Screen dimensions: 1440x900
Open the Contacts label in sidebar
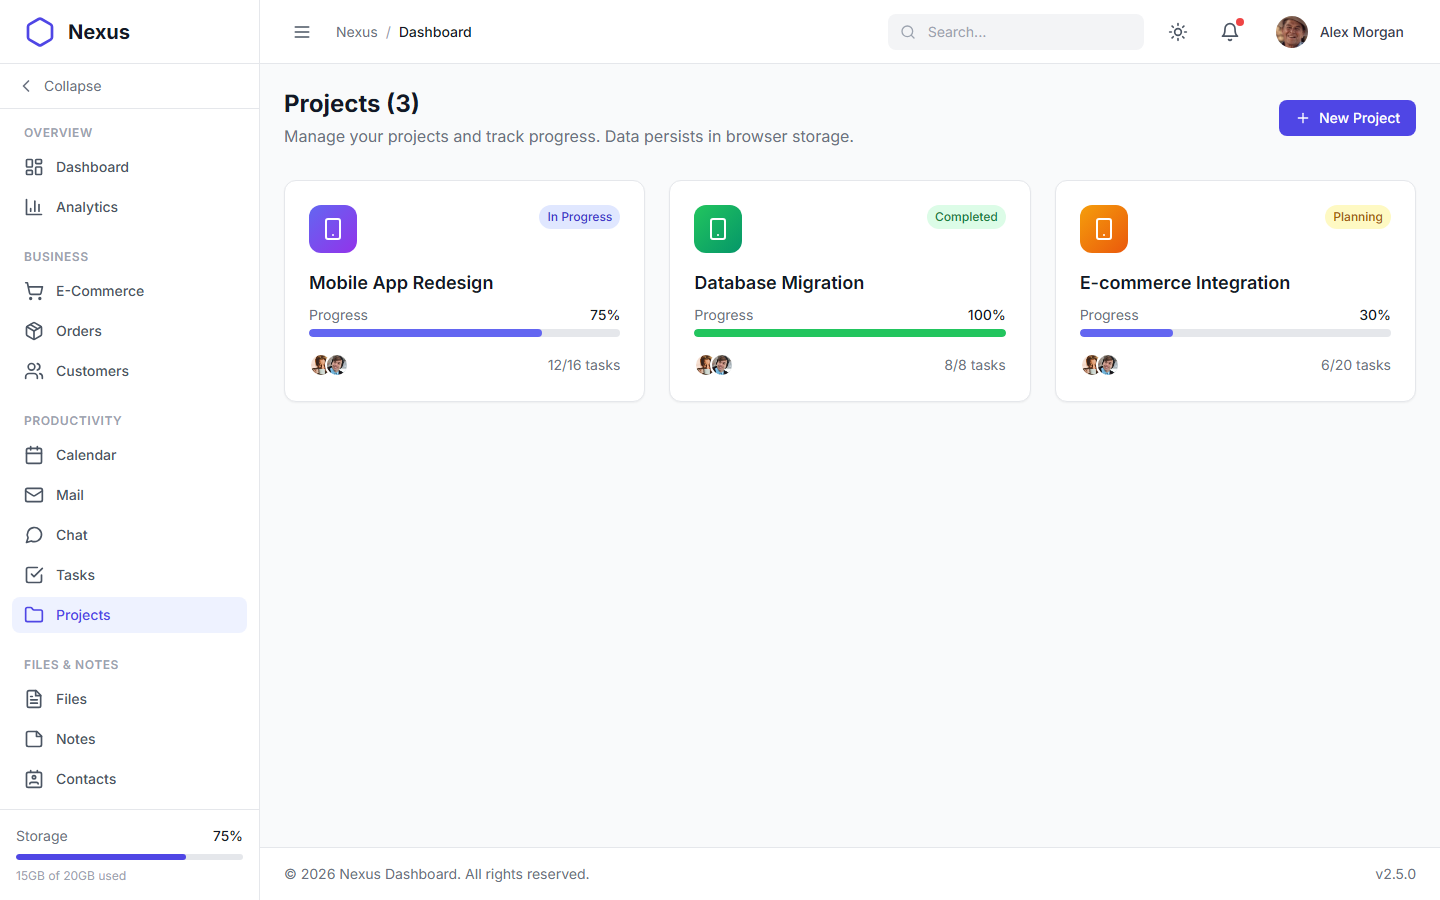click(86, 779)
